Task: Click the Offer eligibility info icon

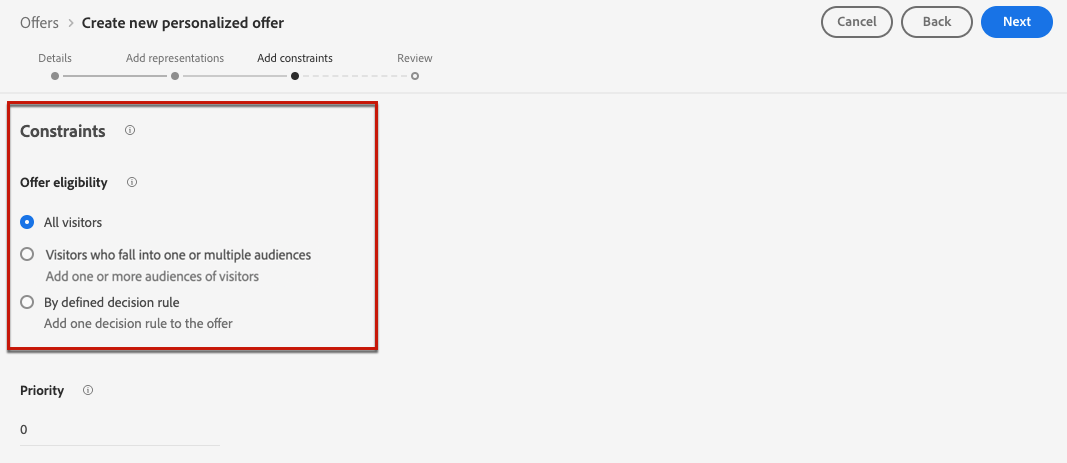Action: click(x=132, y=182)
